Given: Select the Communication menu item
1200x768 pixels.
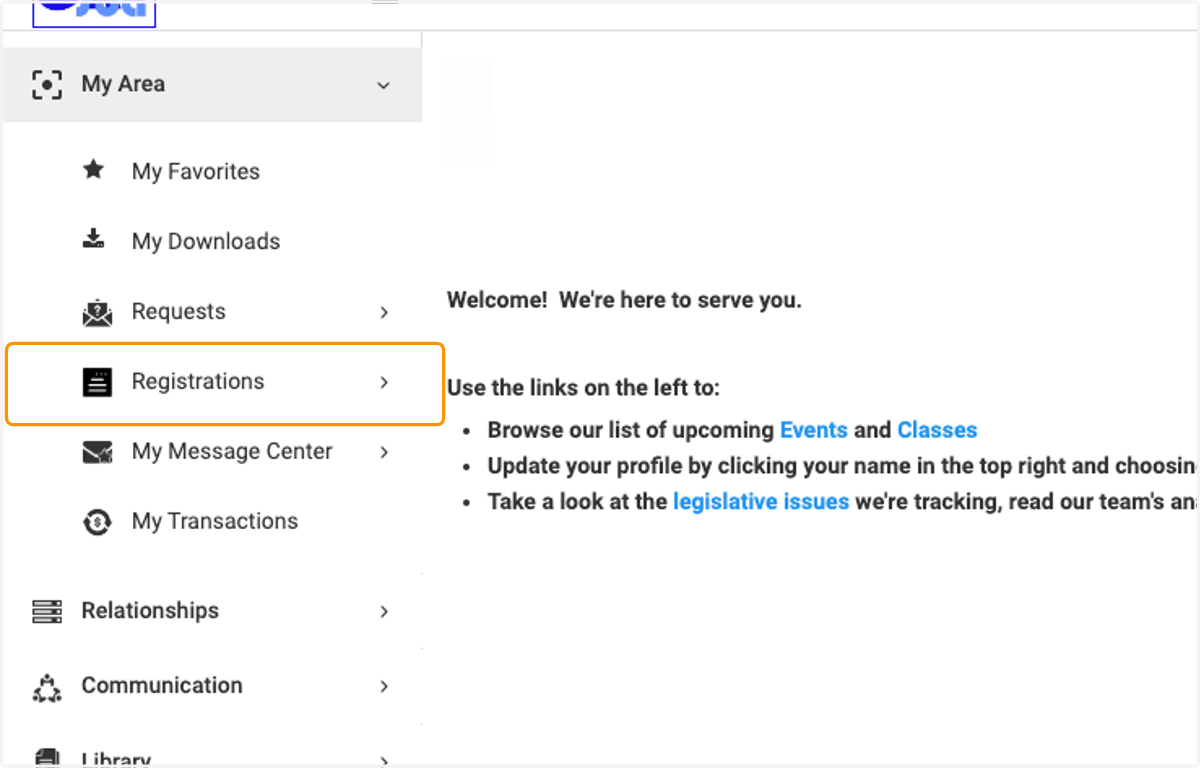Looking at the screenshot, I should click(162, 686).
